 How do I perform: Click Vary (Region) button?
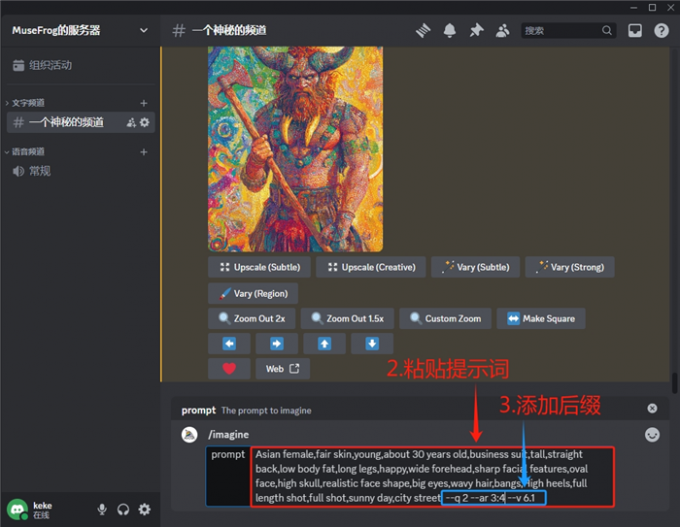[253, 294]
